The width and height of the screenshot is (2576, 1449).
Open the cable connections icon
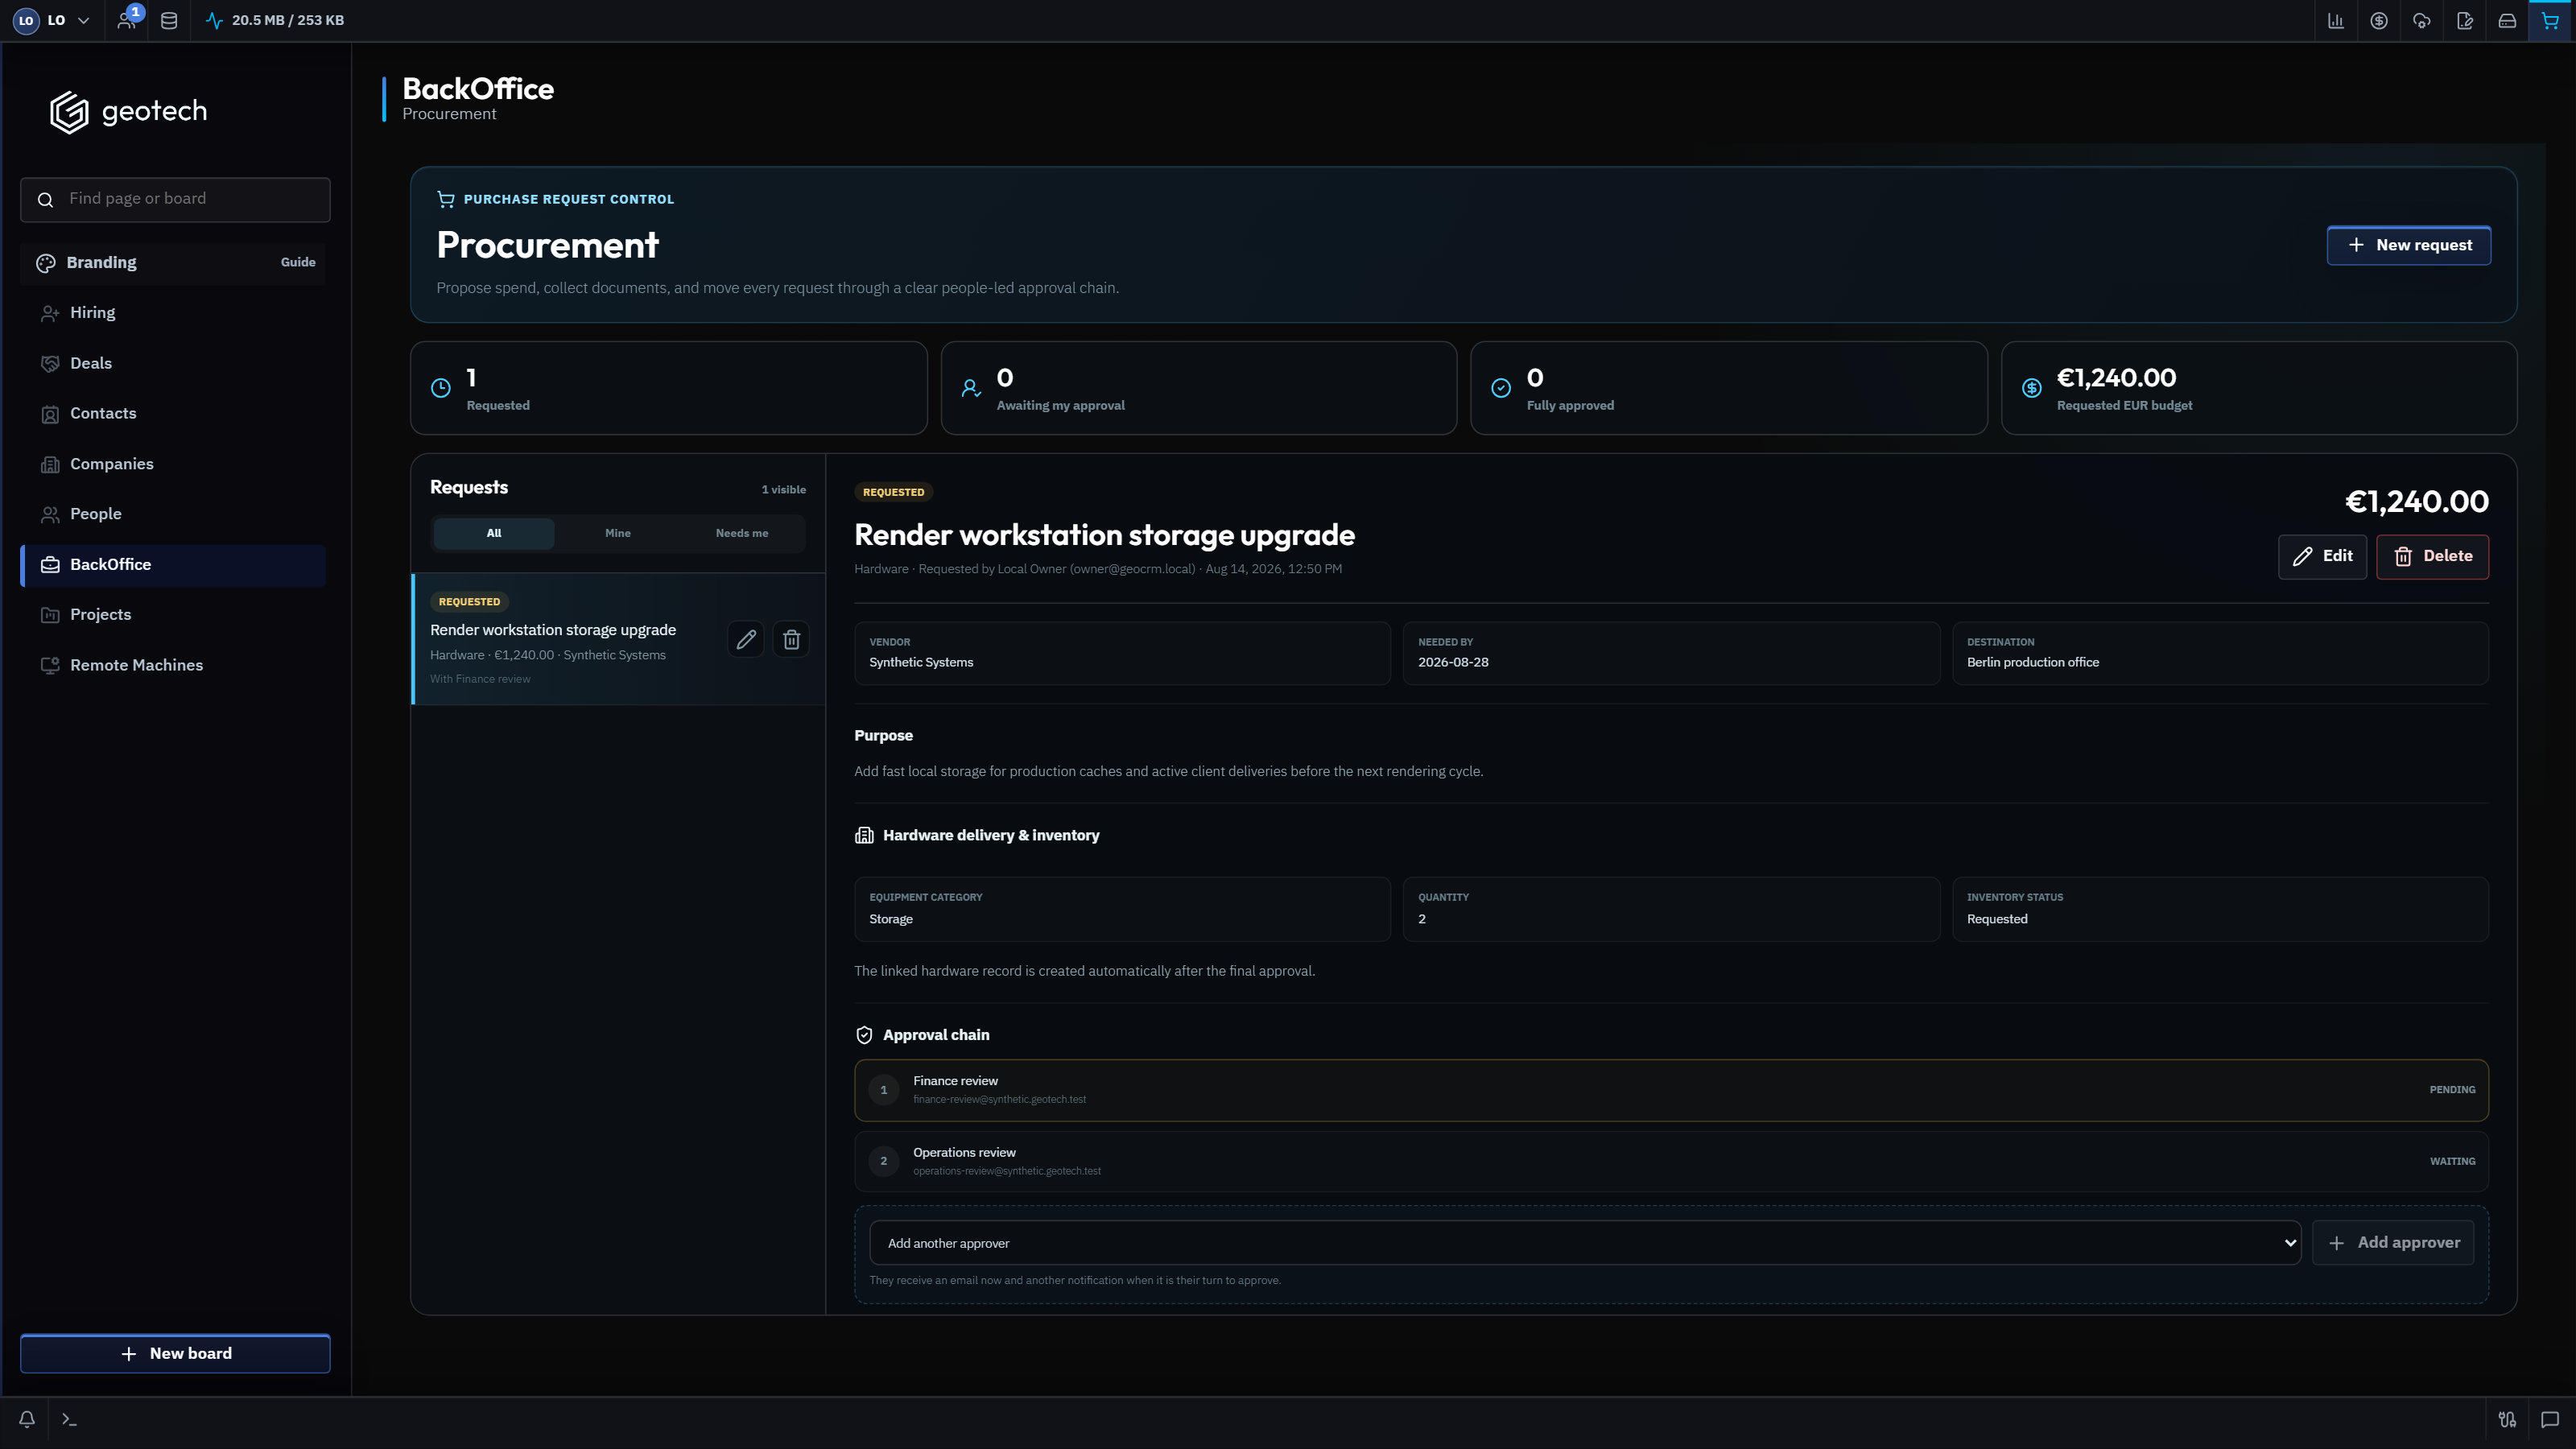click(x=2507, y=1419)
